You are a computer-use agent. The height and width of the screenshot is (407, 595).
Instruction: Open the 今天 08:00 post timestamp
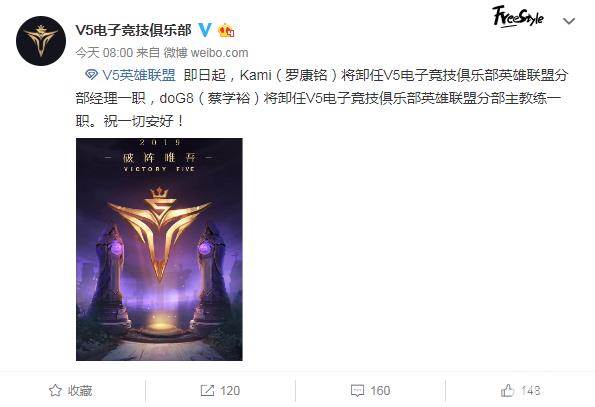(104, 52)
